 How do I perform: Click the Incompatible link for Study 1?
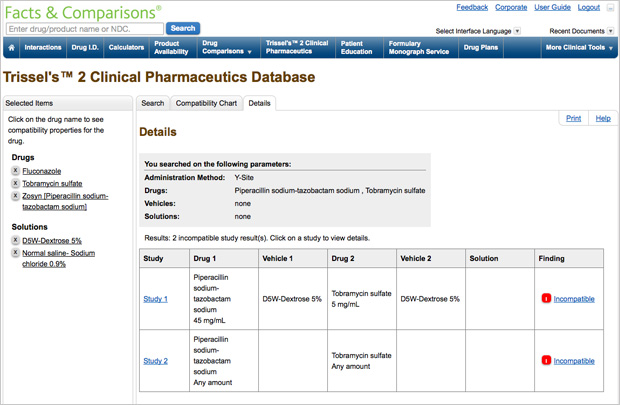[x=574, y=299]
